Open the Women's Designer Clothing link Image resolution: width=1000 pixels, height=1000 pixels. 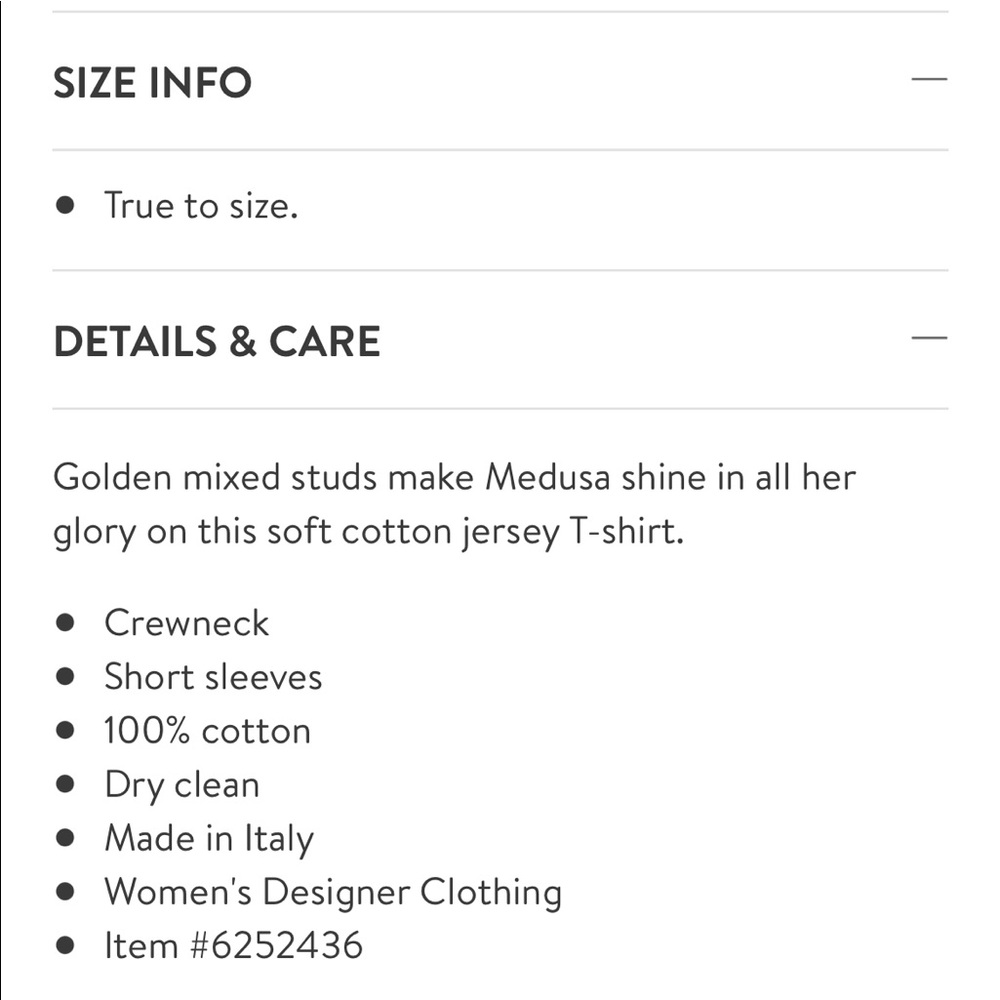coord(333,892)
